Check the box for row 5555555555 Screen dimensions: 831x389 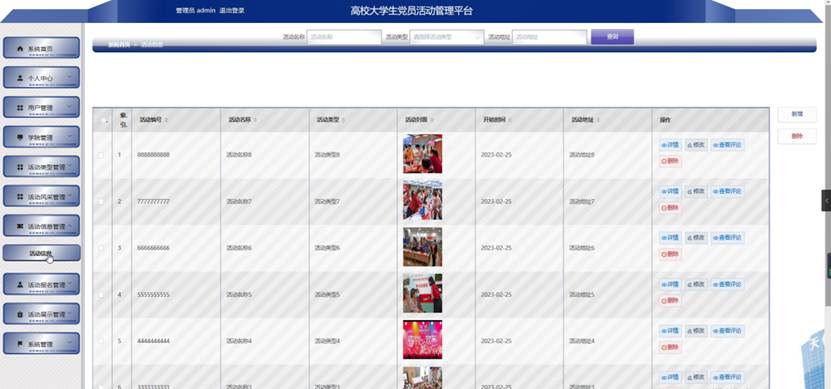click(x=101, y=295)
